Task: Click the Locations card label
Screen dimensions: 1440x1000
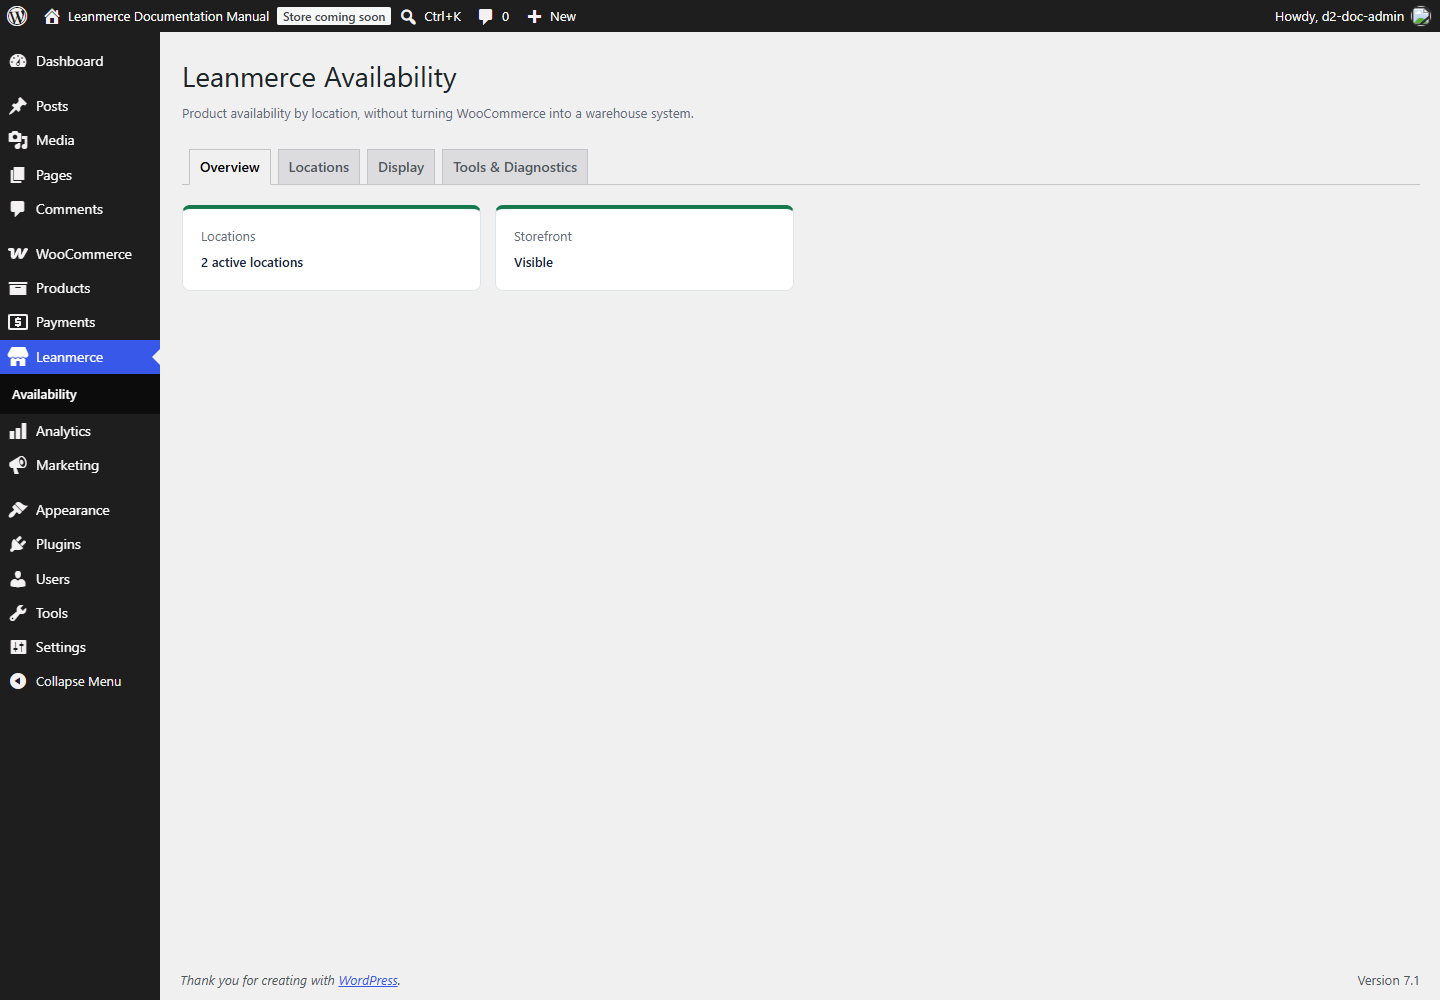Action: click(228, 236)
